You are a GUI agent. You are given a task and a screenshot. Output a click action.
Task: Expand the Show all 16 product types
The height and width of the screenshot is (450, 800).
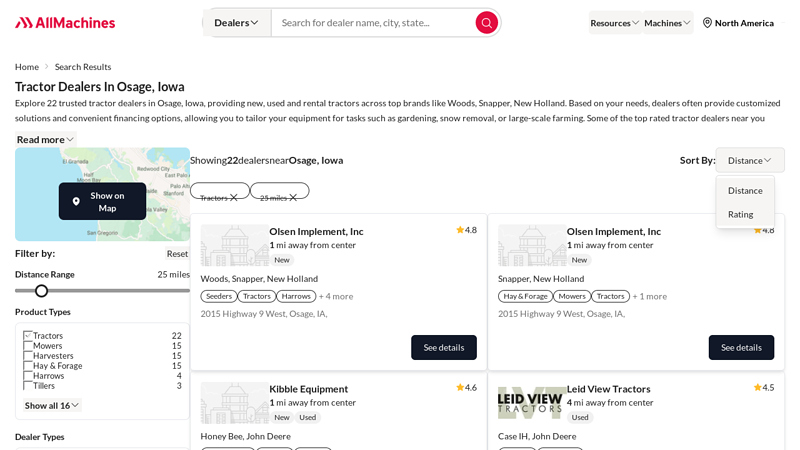[x=52, y=405]
